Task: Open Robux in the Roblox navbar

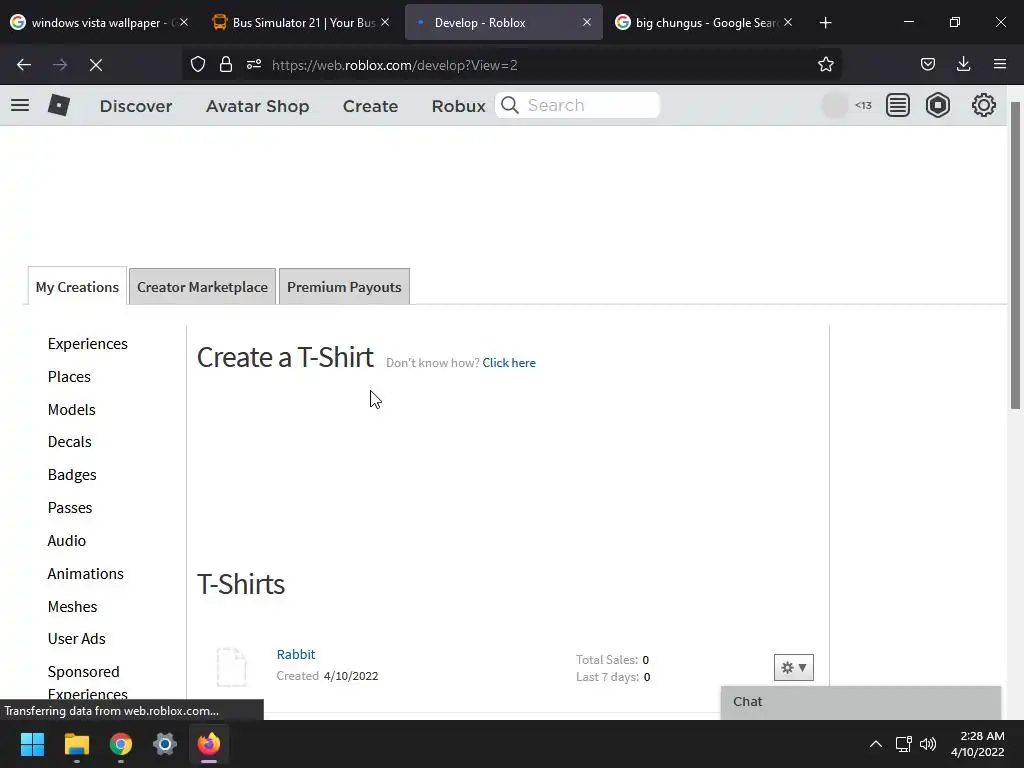Action: pos(458,106)
